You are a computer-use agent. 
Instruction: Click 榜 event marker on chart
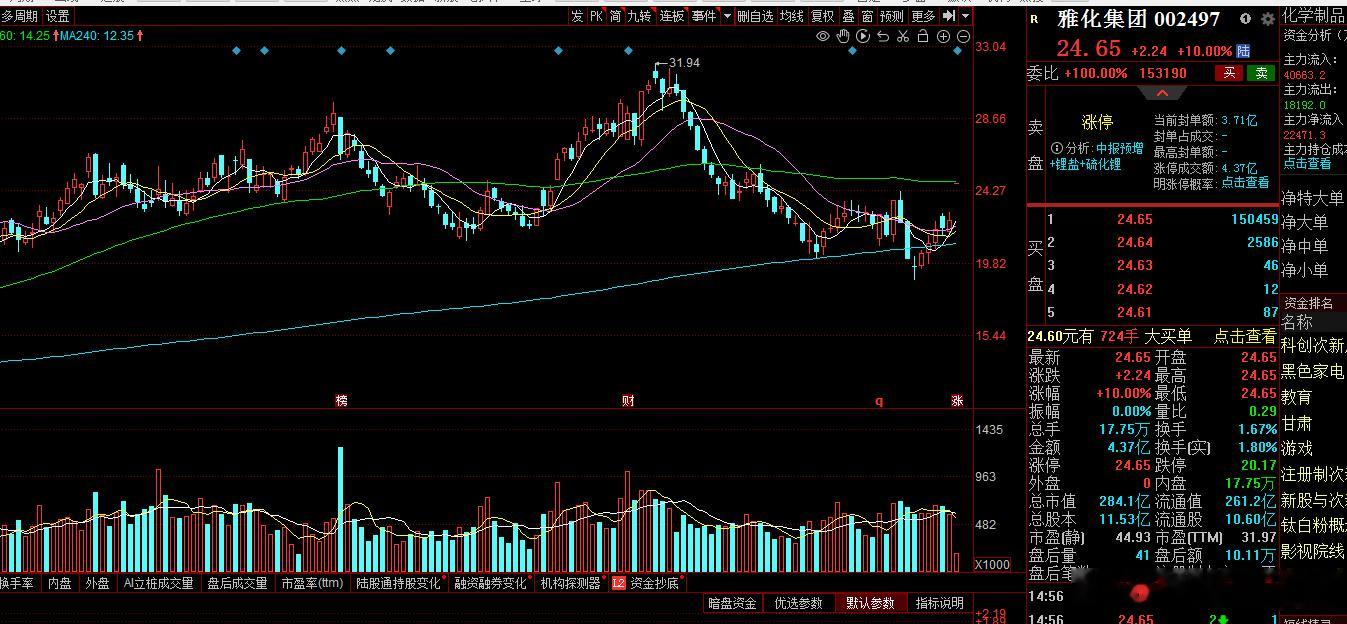click(x=342, y=401)
